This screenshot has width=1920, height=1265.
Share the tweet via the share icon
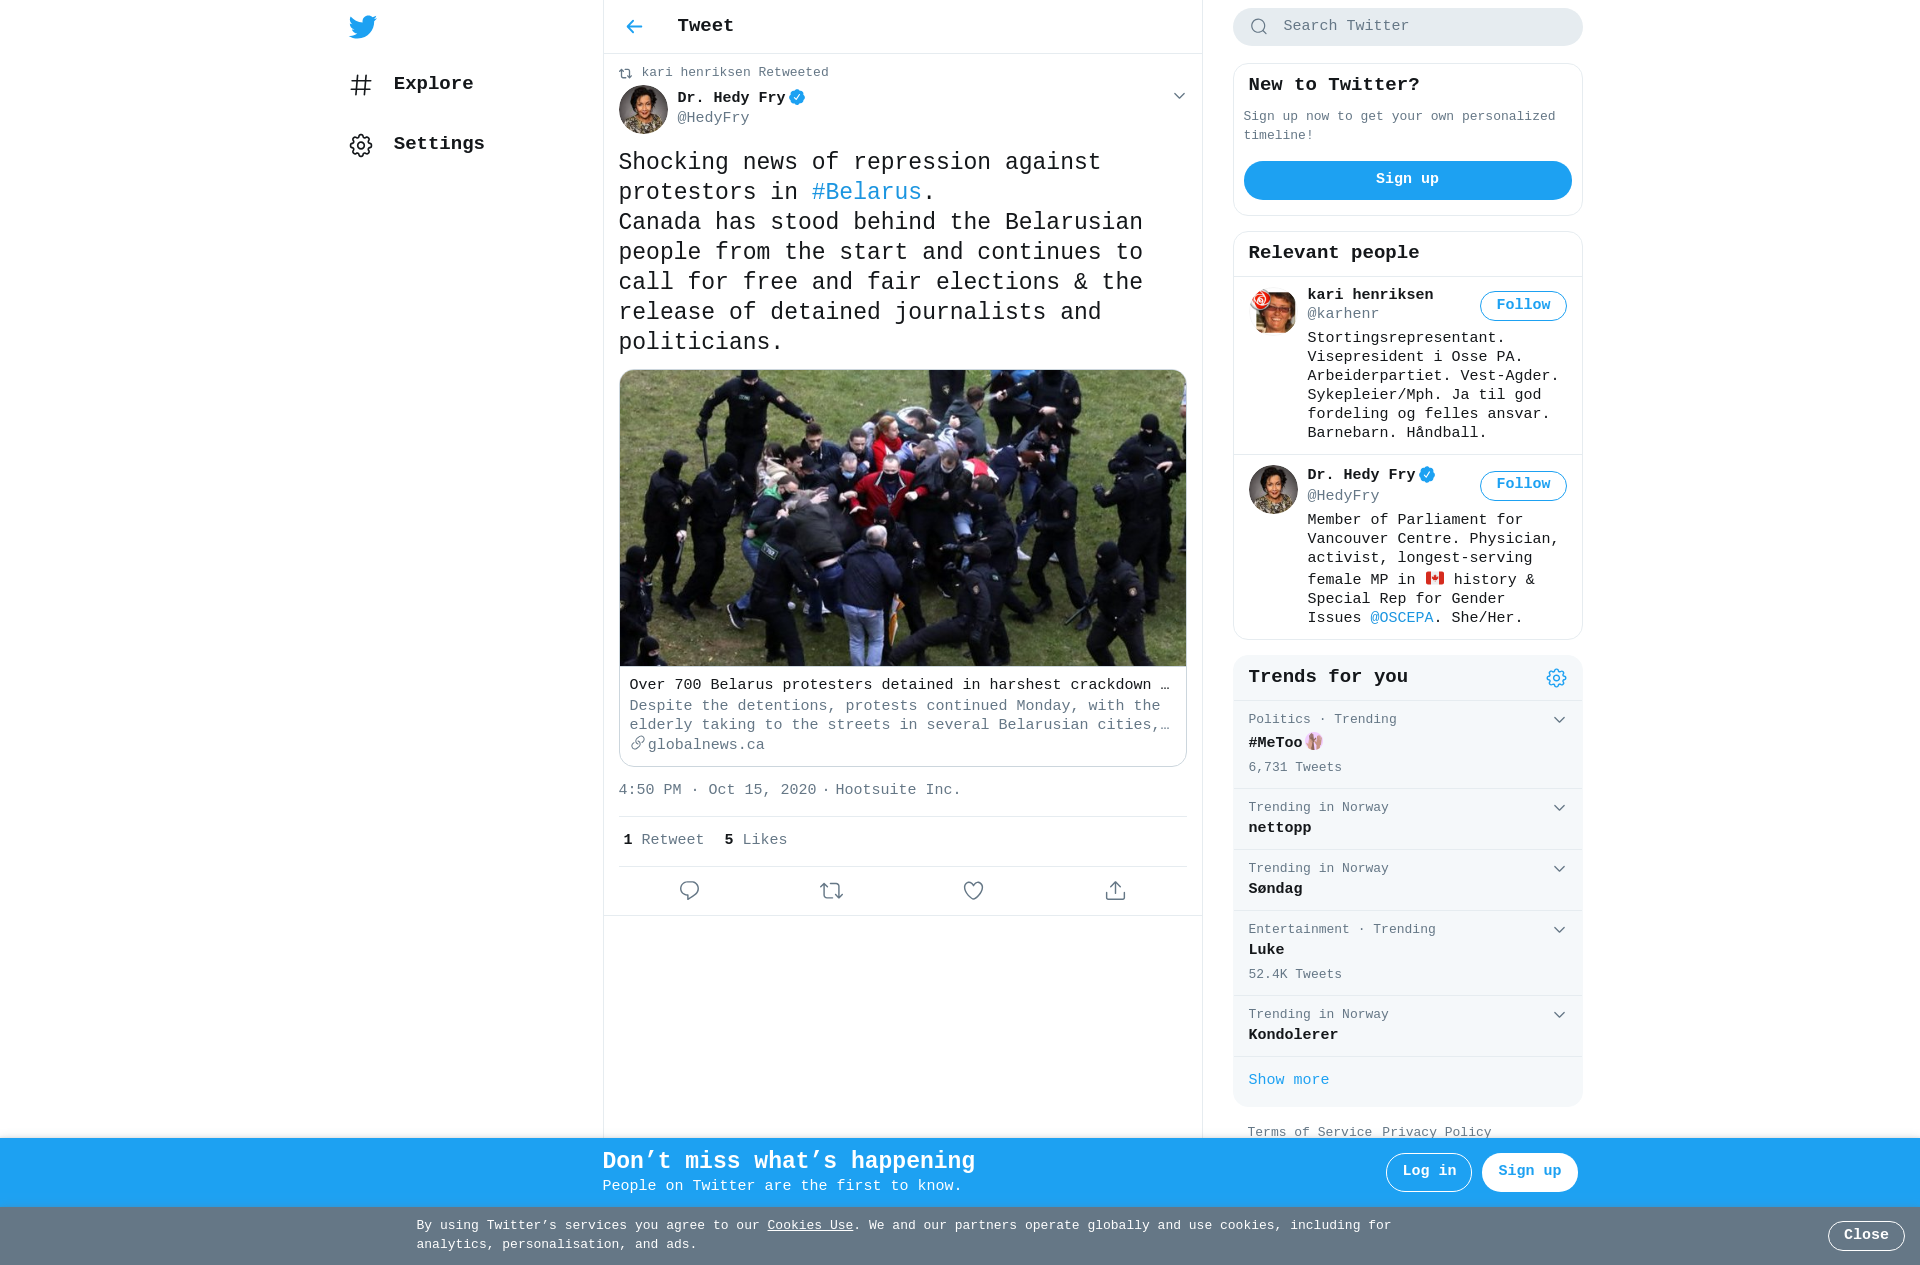click(x=1115, y=890)
